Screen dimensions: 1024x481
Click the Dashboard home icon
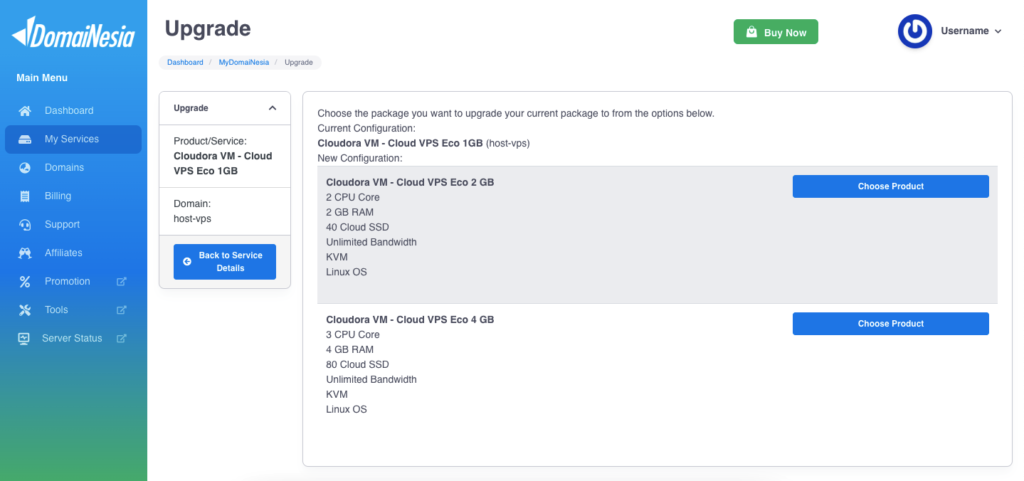pos(25,111)
